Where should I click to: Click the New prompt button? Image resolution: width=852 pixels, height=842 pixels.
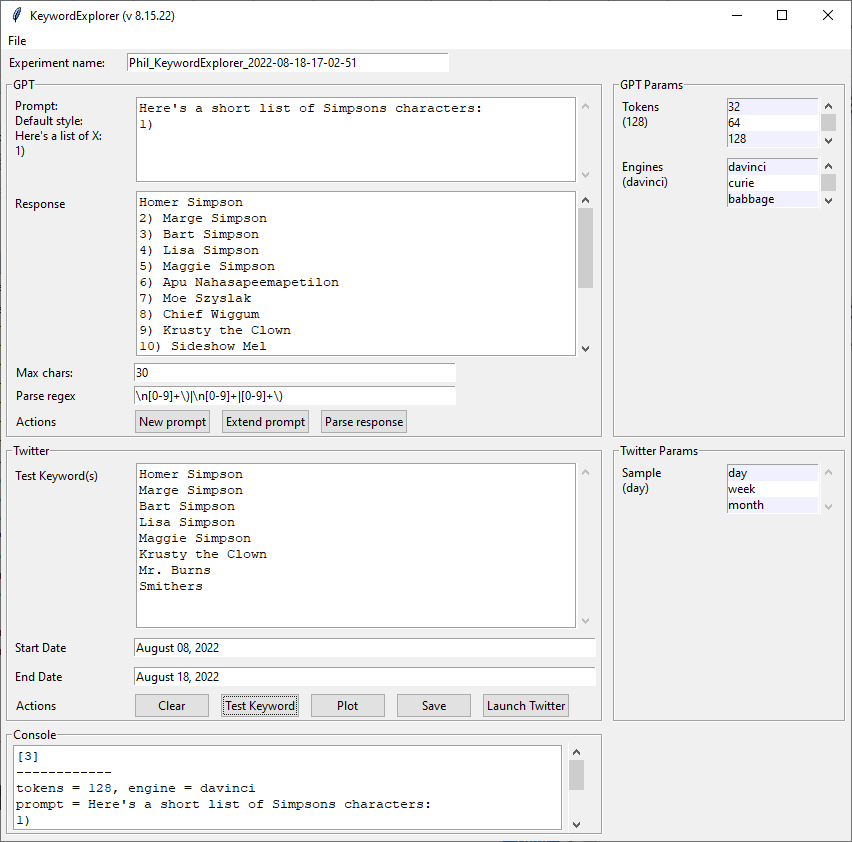click(x=172, y=422)
